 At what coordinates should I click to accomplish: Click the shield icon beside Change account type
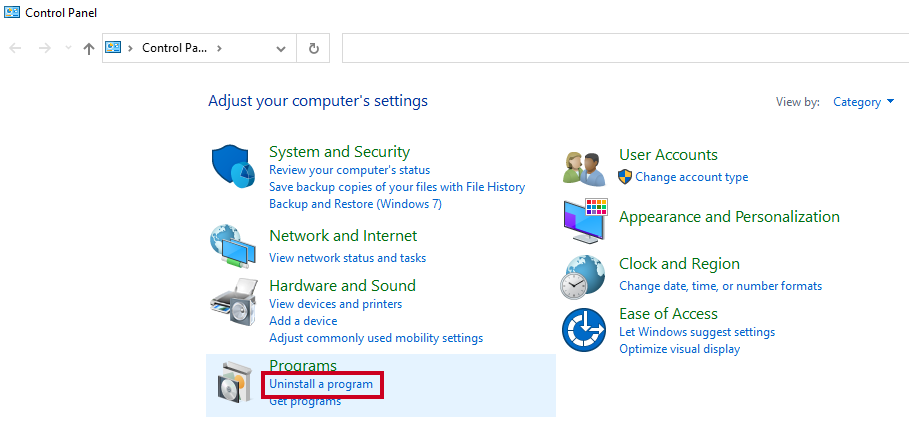coord(625,177)
